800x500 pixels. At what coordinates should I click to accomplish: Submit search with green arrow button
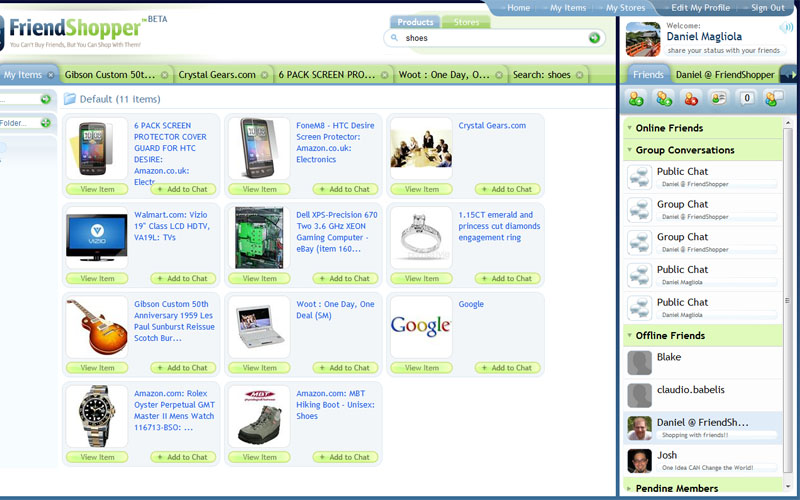594,38
